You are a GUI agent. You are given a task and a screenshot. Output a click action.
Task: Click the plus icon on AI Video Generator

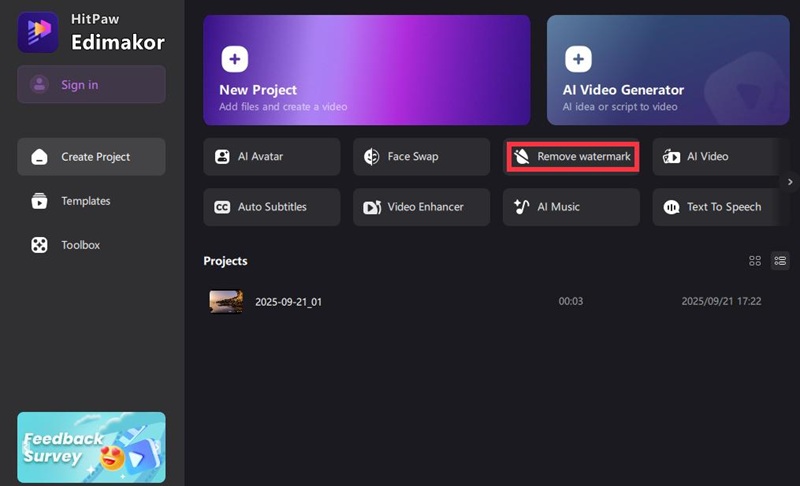coord(578,59)
